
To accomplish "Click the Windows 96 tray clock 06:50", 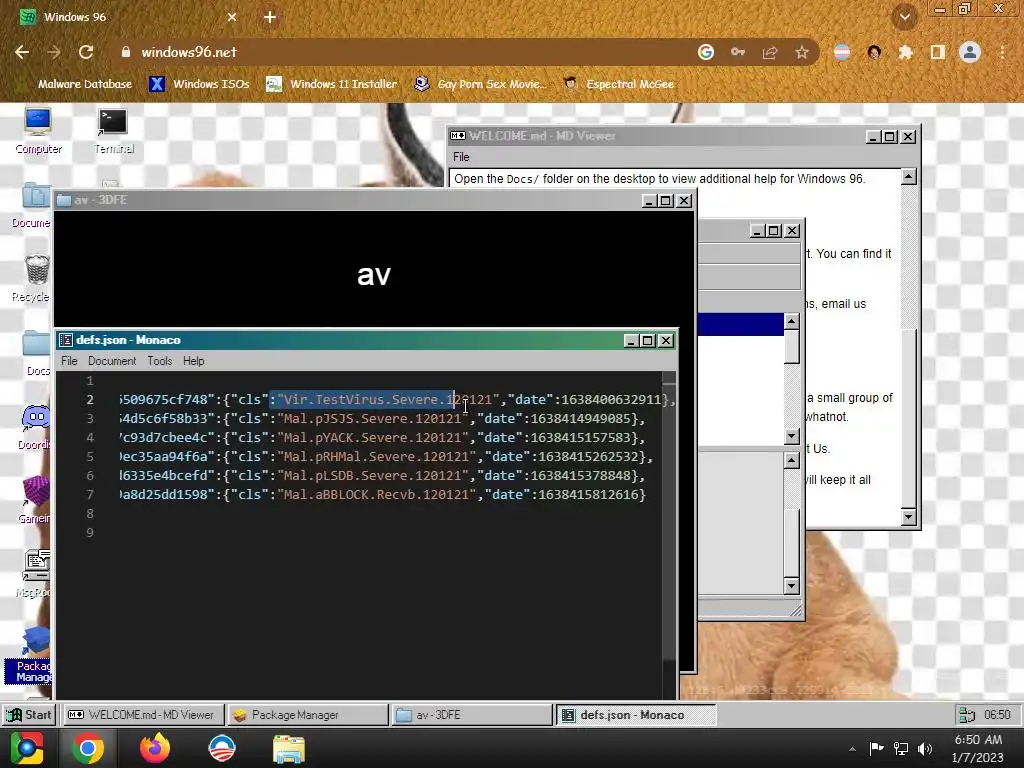I will [x=997, y=715].
